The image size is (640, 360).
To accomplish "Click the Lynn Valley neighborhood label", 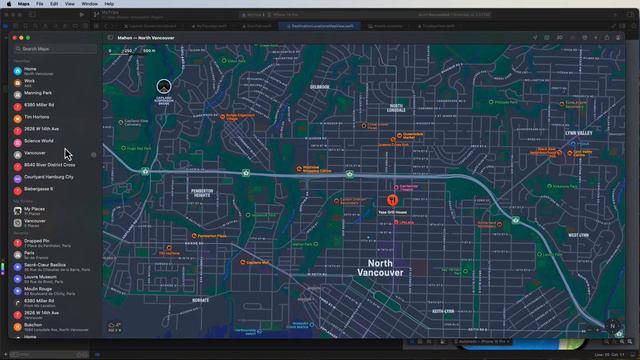I will pyautogui.click(x=579, y=133).
